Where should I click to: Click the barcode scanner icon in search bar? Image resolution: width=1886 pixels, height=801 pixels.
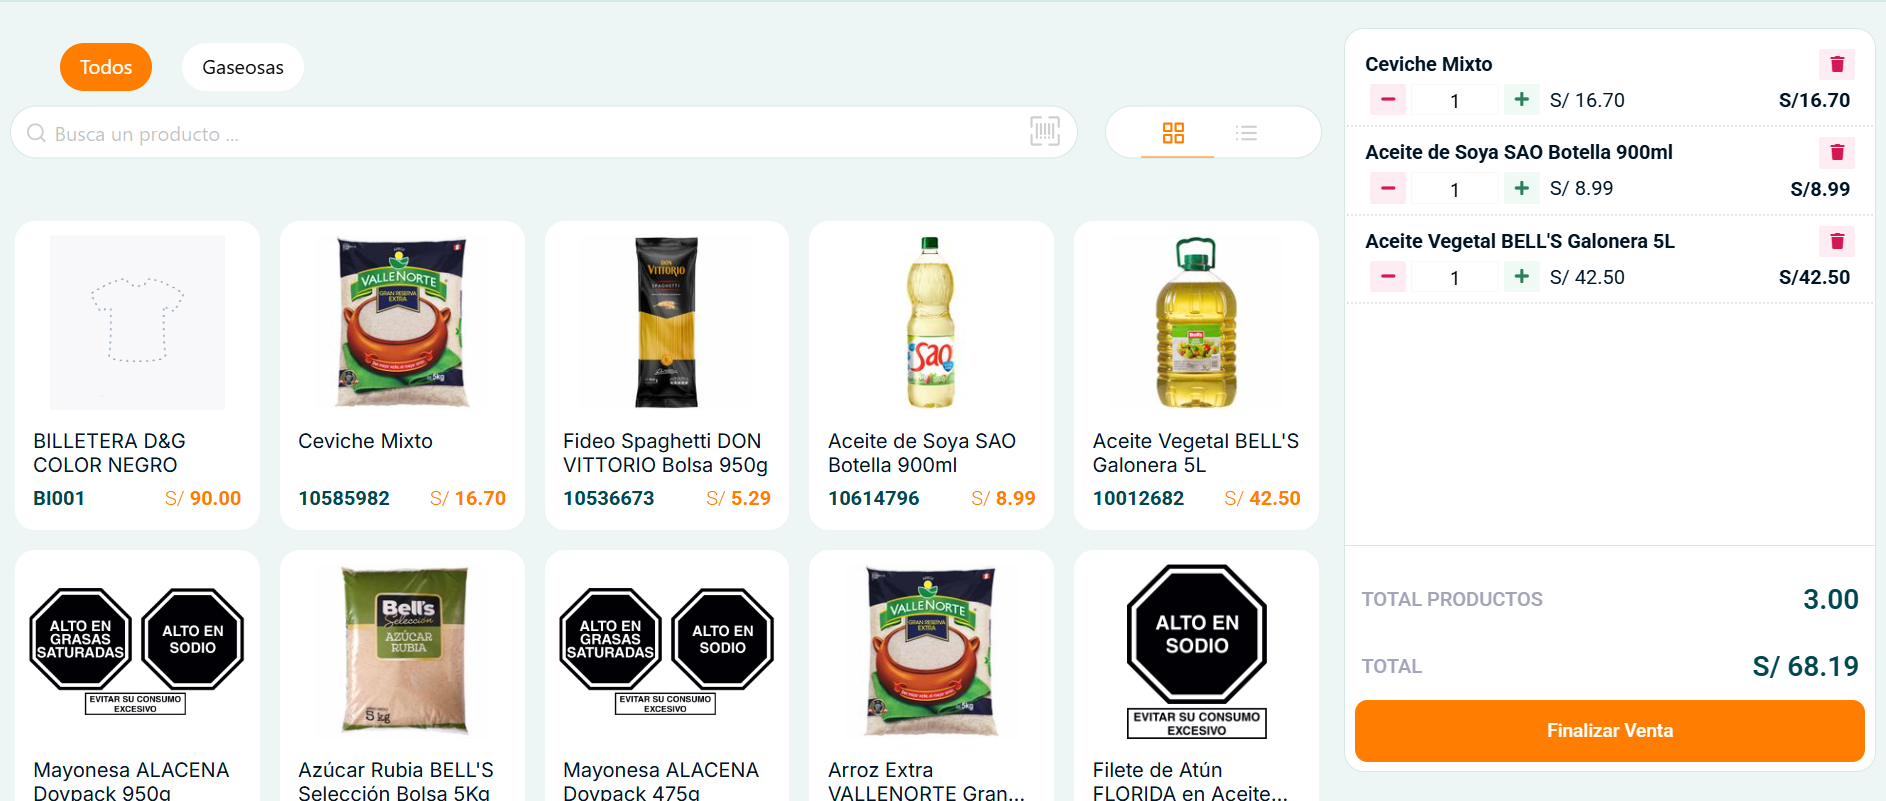(1044, 132)
